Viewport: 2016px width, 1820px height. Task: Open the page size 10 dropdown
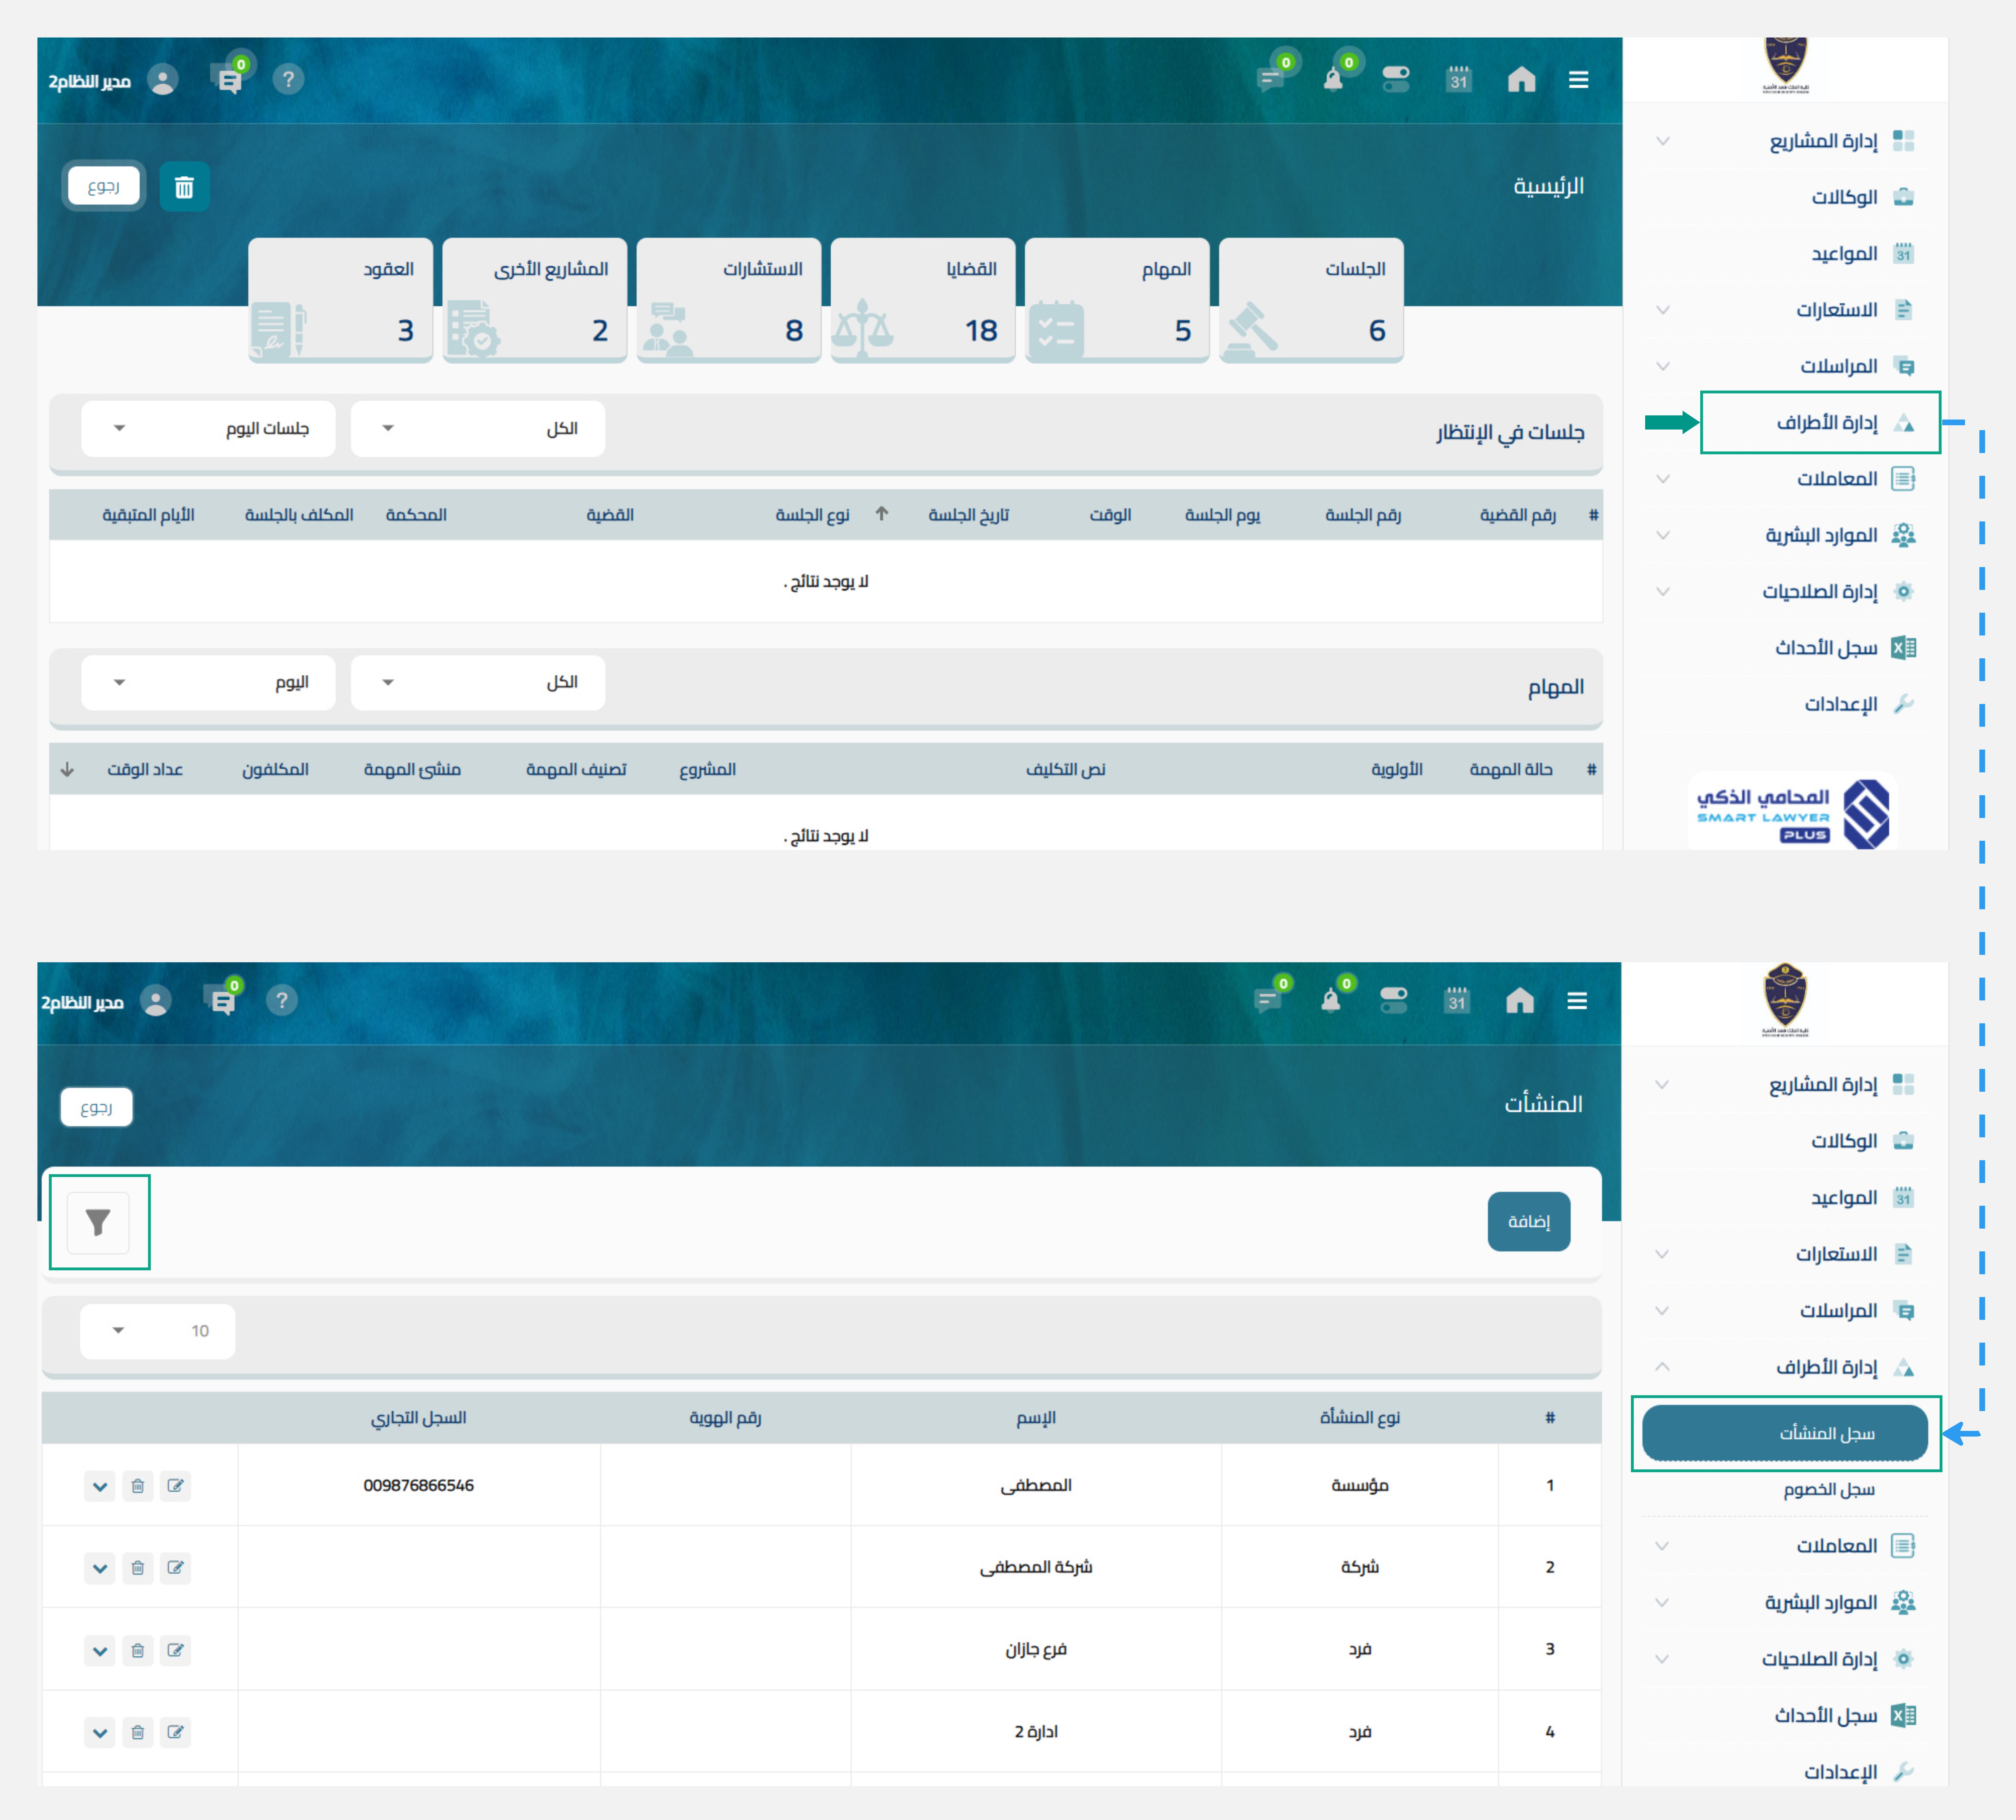click(x=158, y=1331)
